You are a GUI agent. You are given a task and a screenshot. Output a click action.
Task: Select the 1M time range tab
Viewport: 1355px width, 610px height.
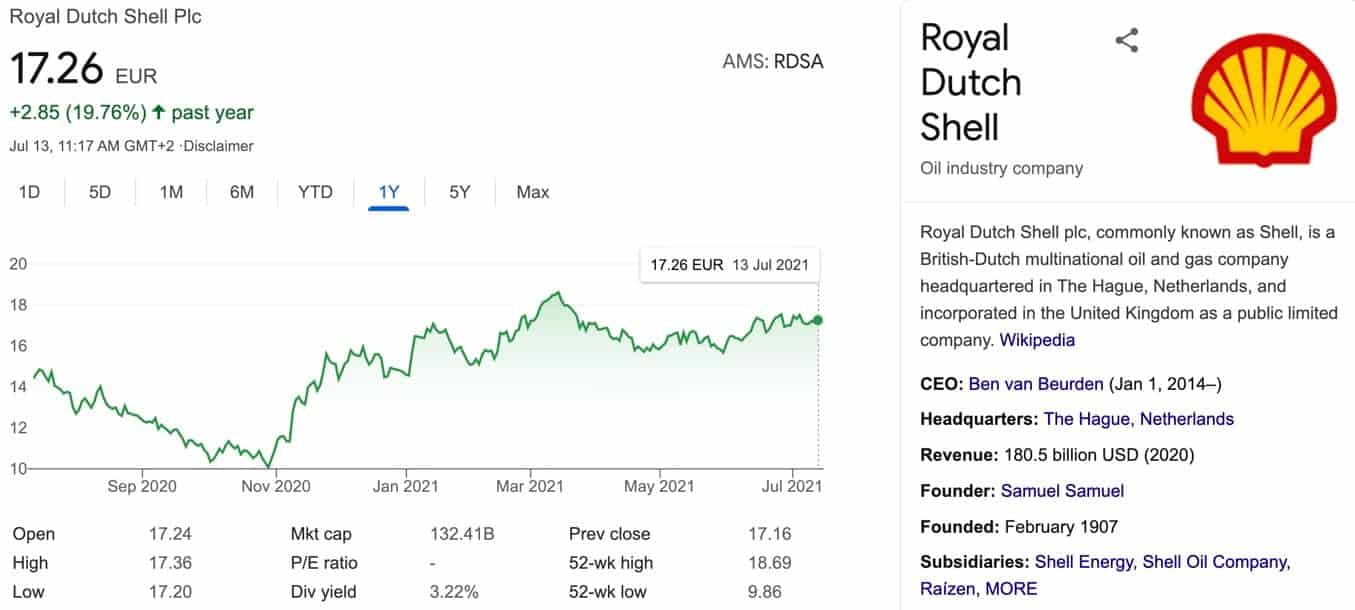(171, 192)
